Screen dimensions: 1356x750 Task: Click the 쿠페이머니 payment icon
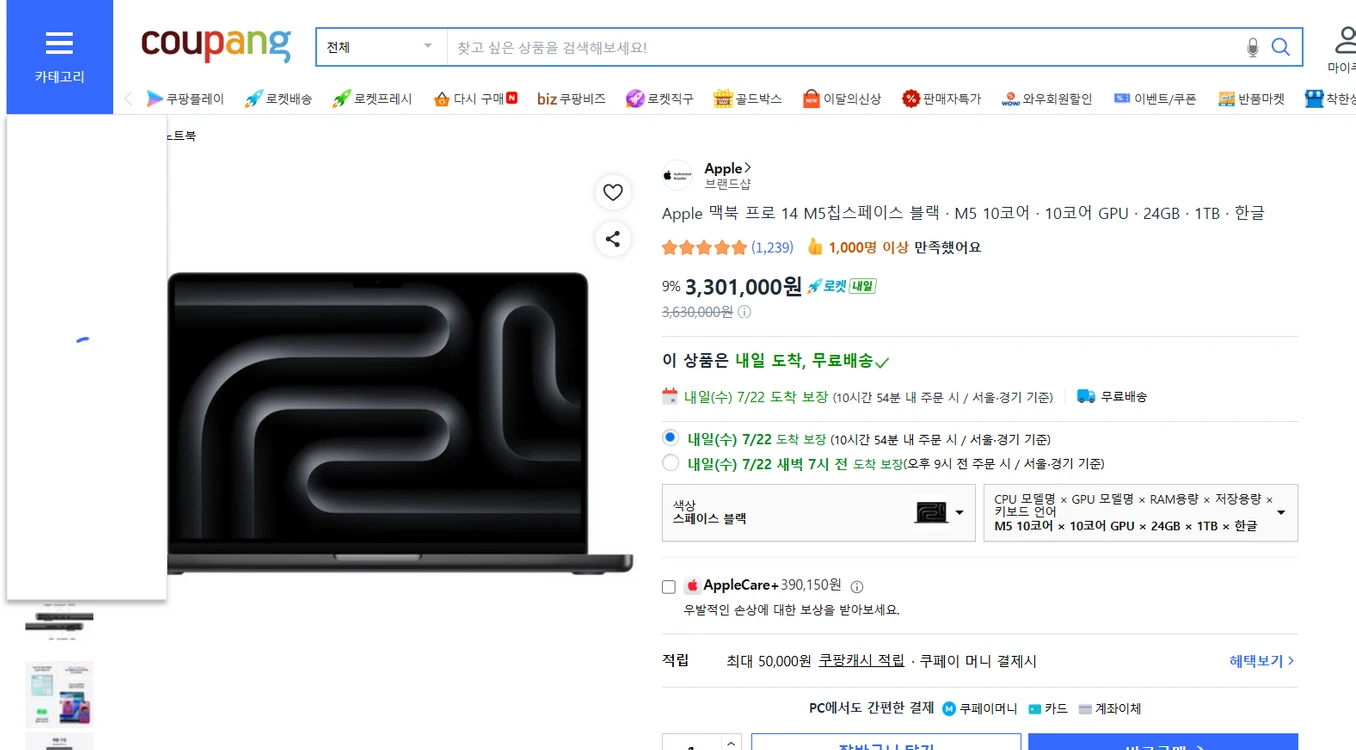(950, 709)
